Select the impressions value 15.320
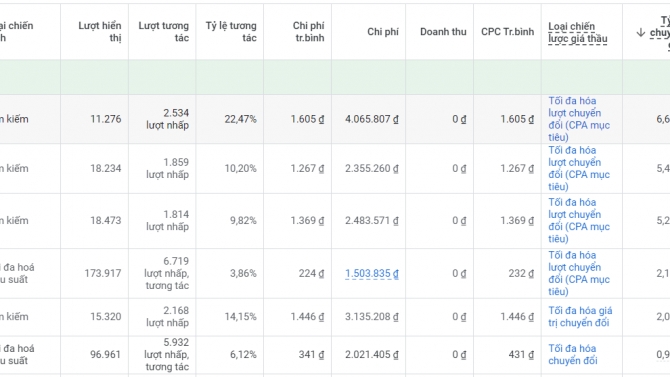Screen dimensions: 670x377 [106, 317]
